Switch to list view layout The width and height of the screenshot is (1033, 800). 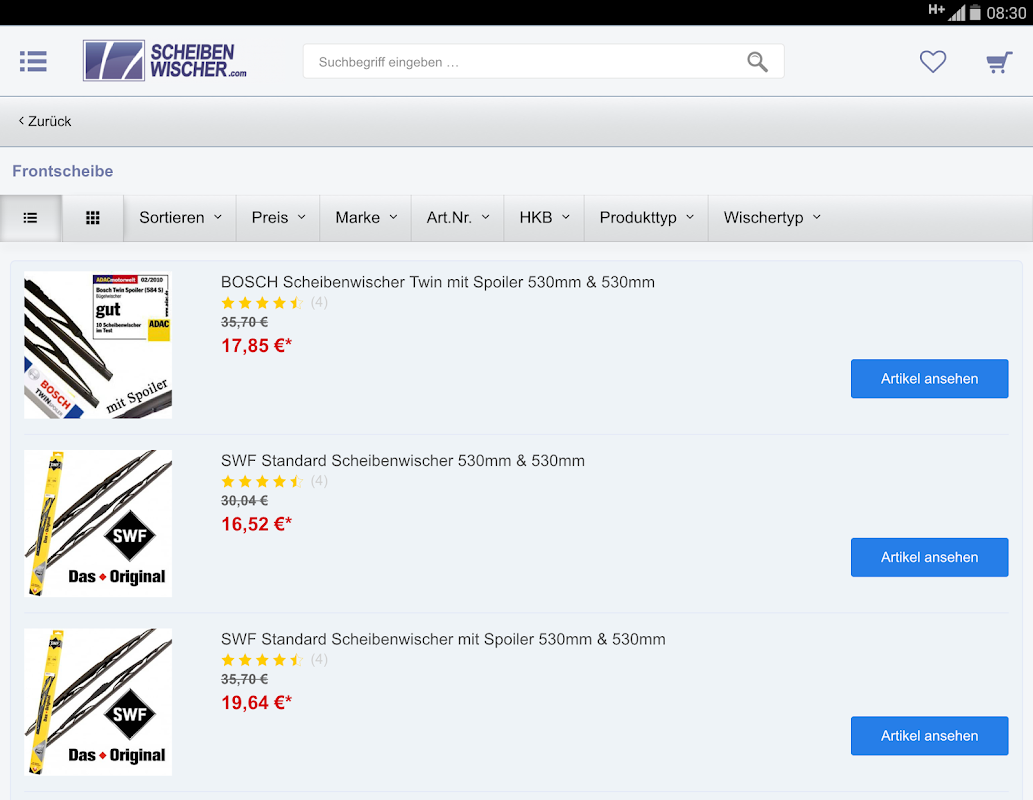tap(30, 218)
